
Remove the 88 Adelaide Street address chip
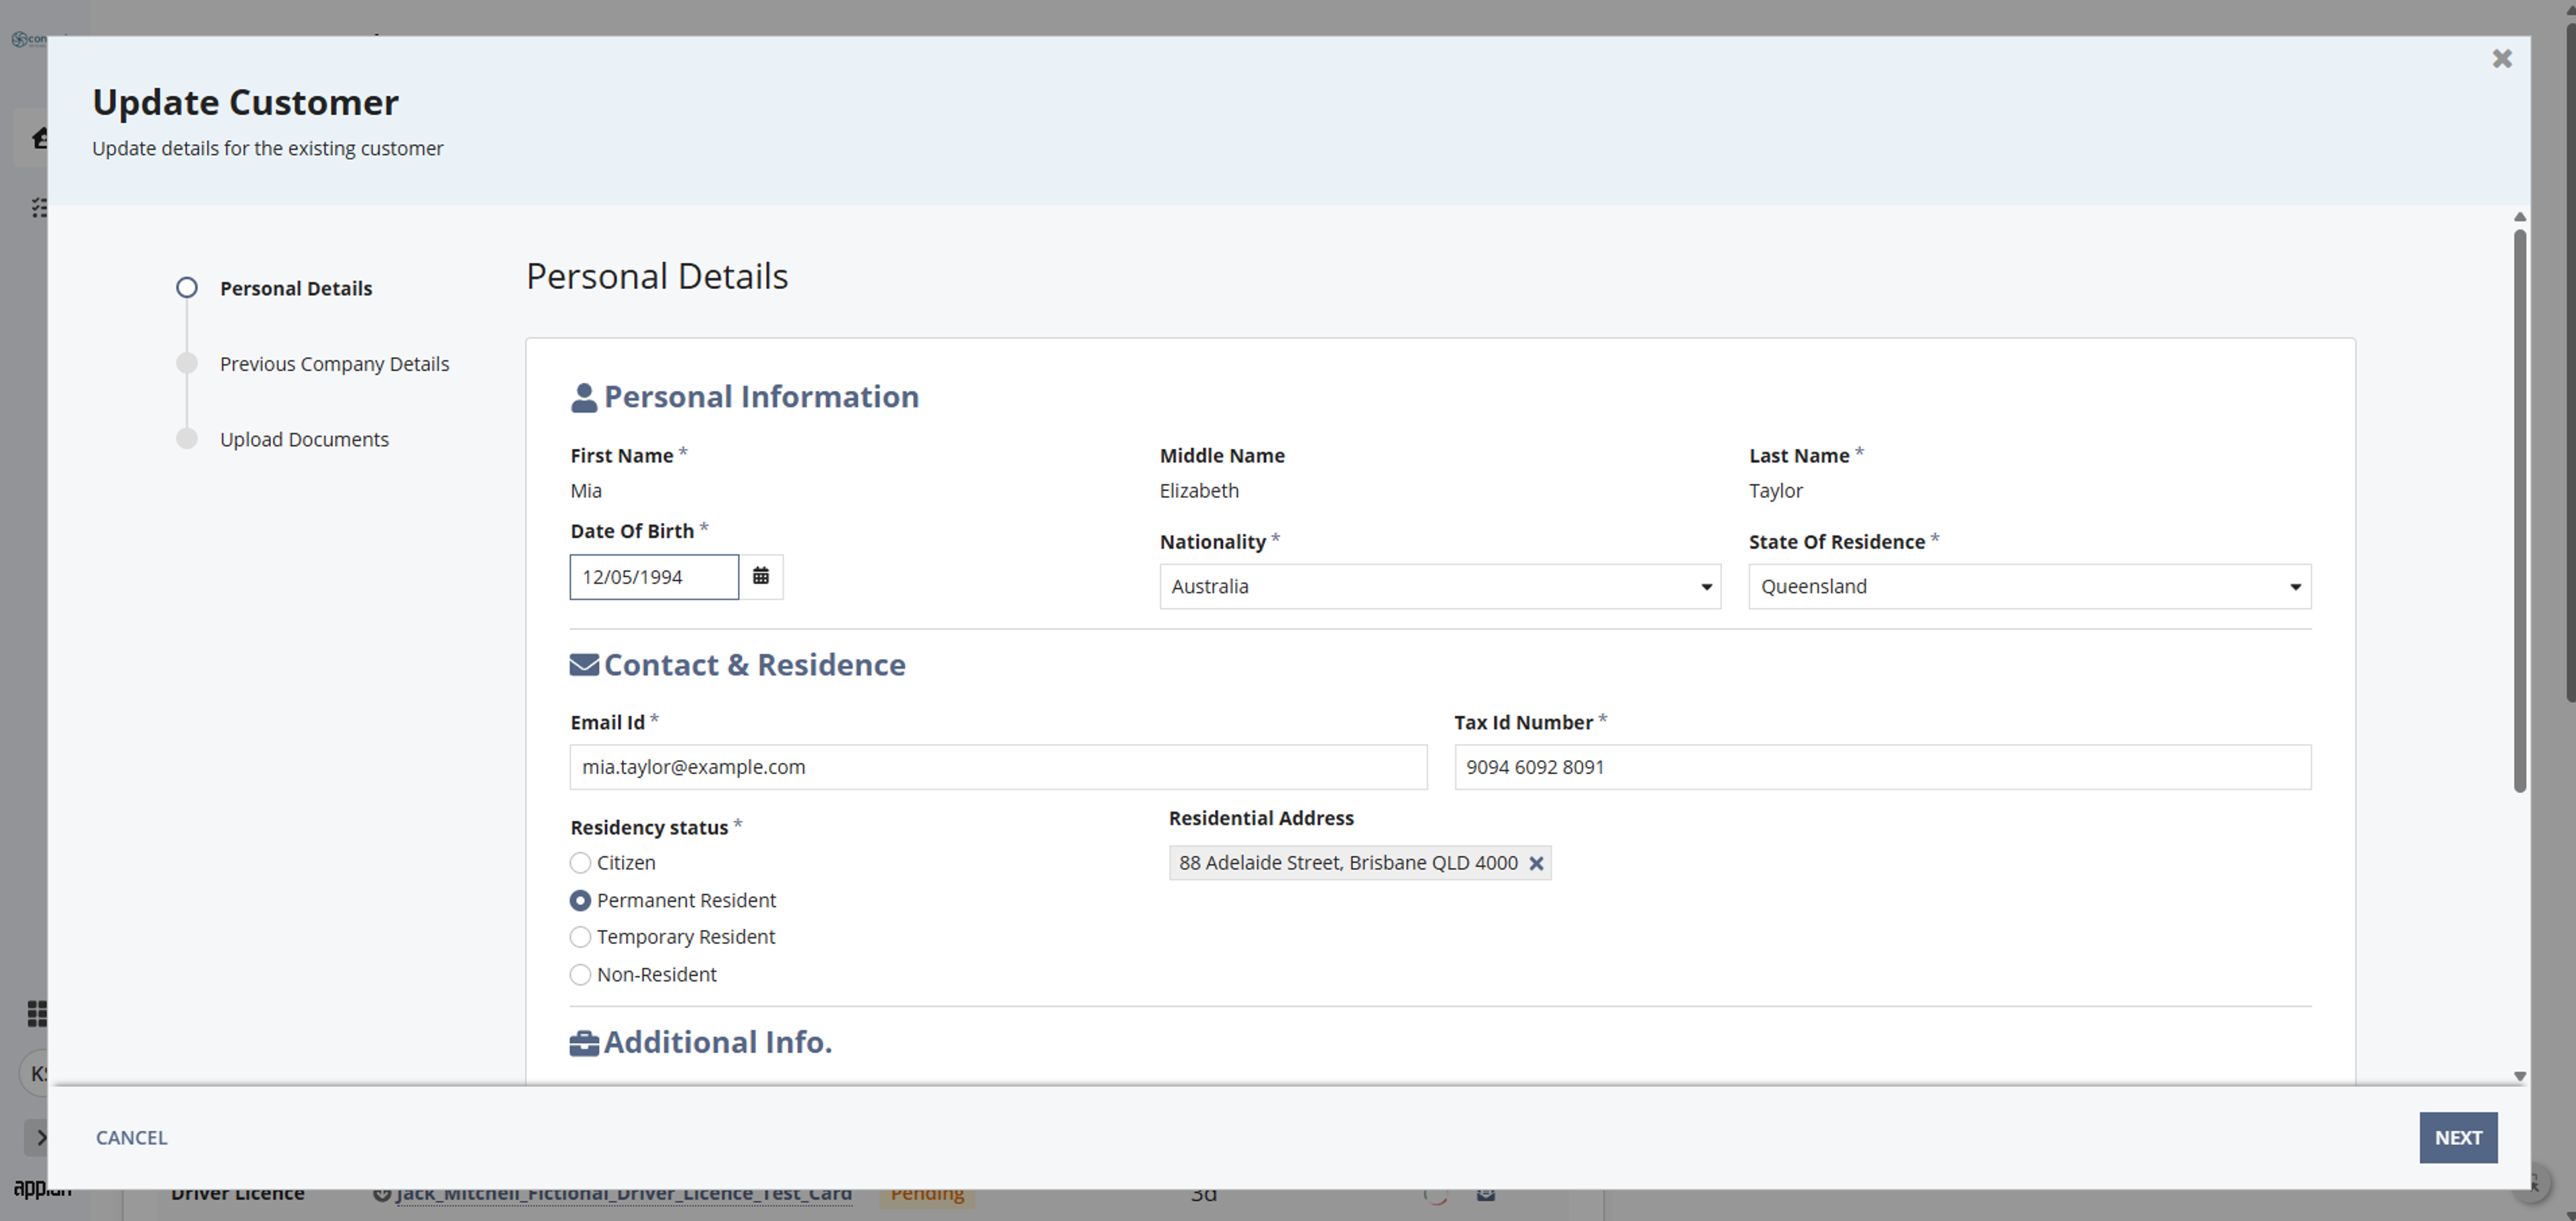[x=1536, y=863]
